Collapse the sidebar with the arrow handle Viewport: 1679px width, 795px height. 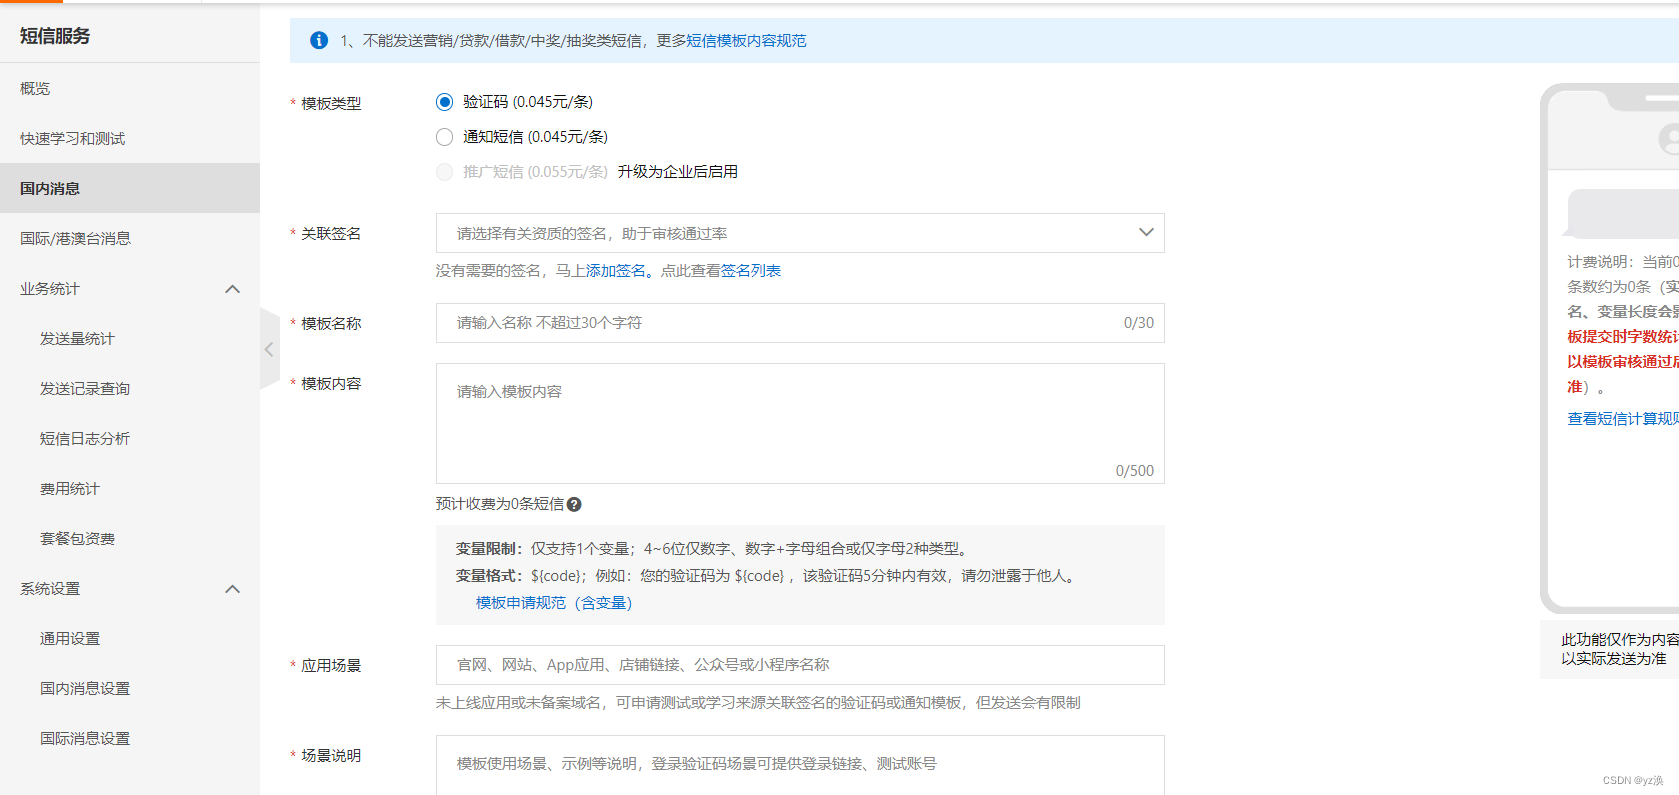point(269,349)
